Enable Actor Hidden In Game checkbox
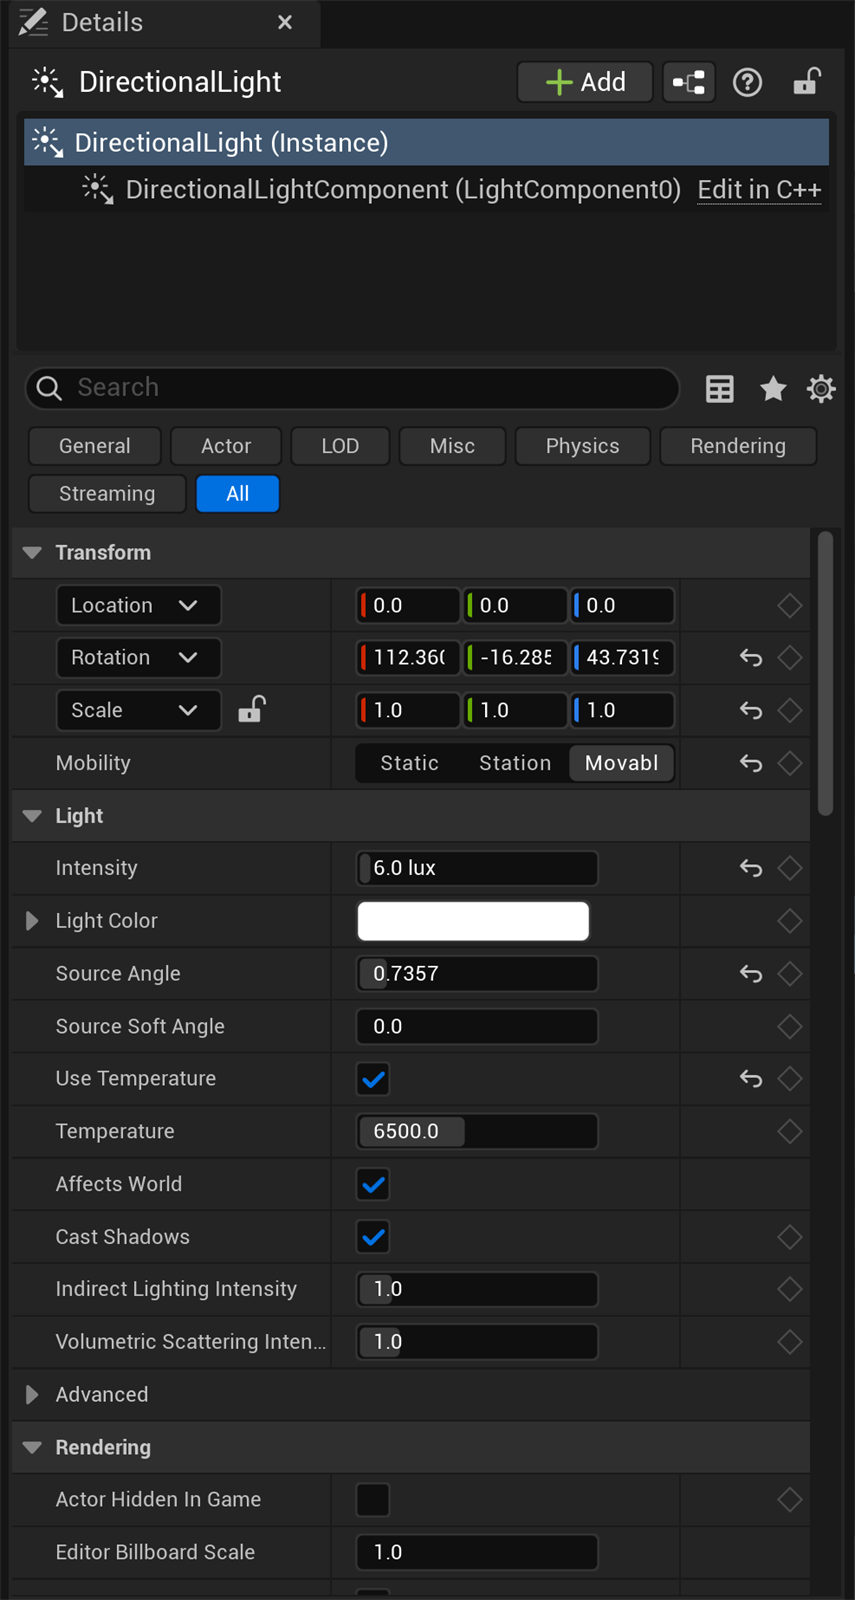The height and width of the screenshot is (1600, 855). (373, 1499)
